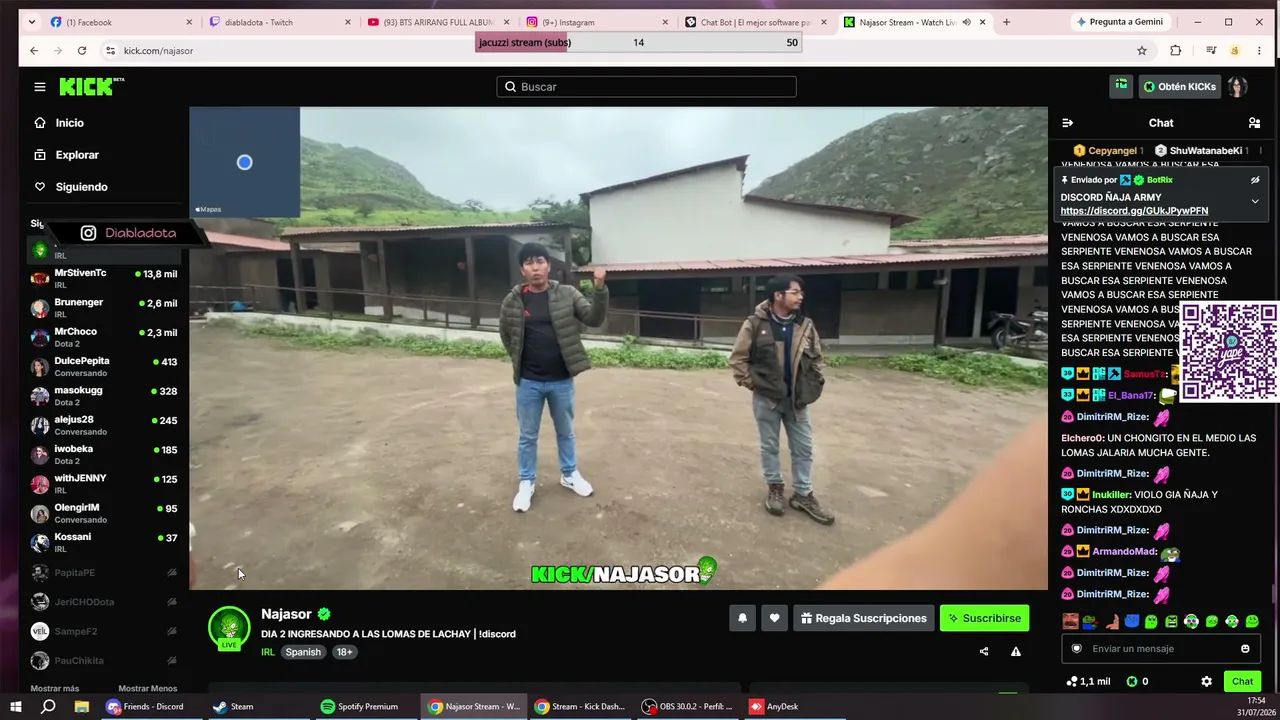Open chat identity badge icon
The width and height of the screenshot is (1280, 720).
pyautogui.click(x=1076, y=649)
